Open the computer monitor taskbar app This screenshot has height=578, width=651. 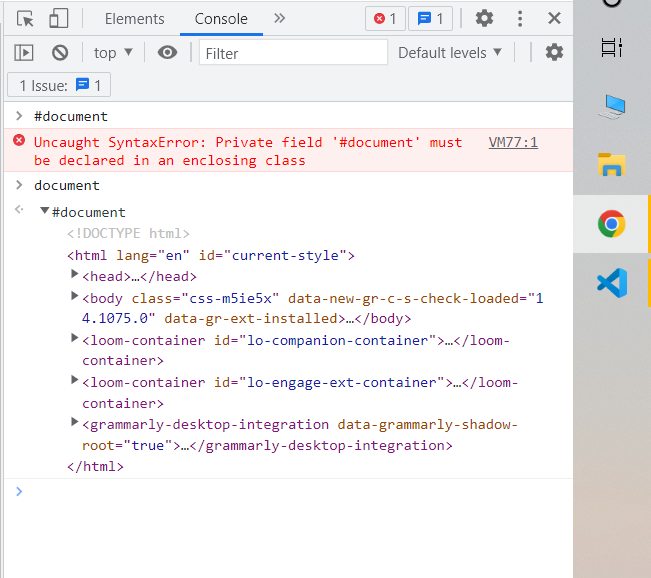pyautogui.click(x=612, y=107)
